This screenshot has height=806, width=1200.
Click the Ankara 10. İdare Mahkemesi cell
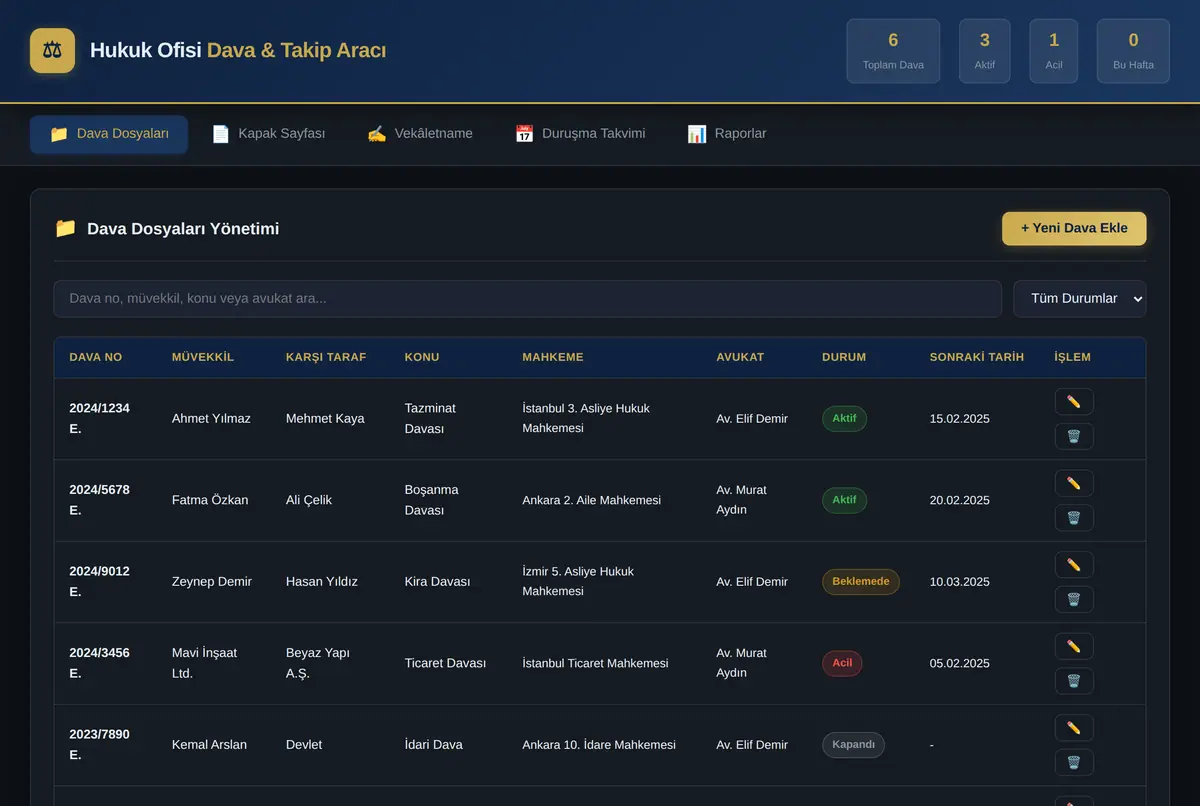[599, 745]
